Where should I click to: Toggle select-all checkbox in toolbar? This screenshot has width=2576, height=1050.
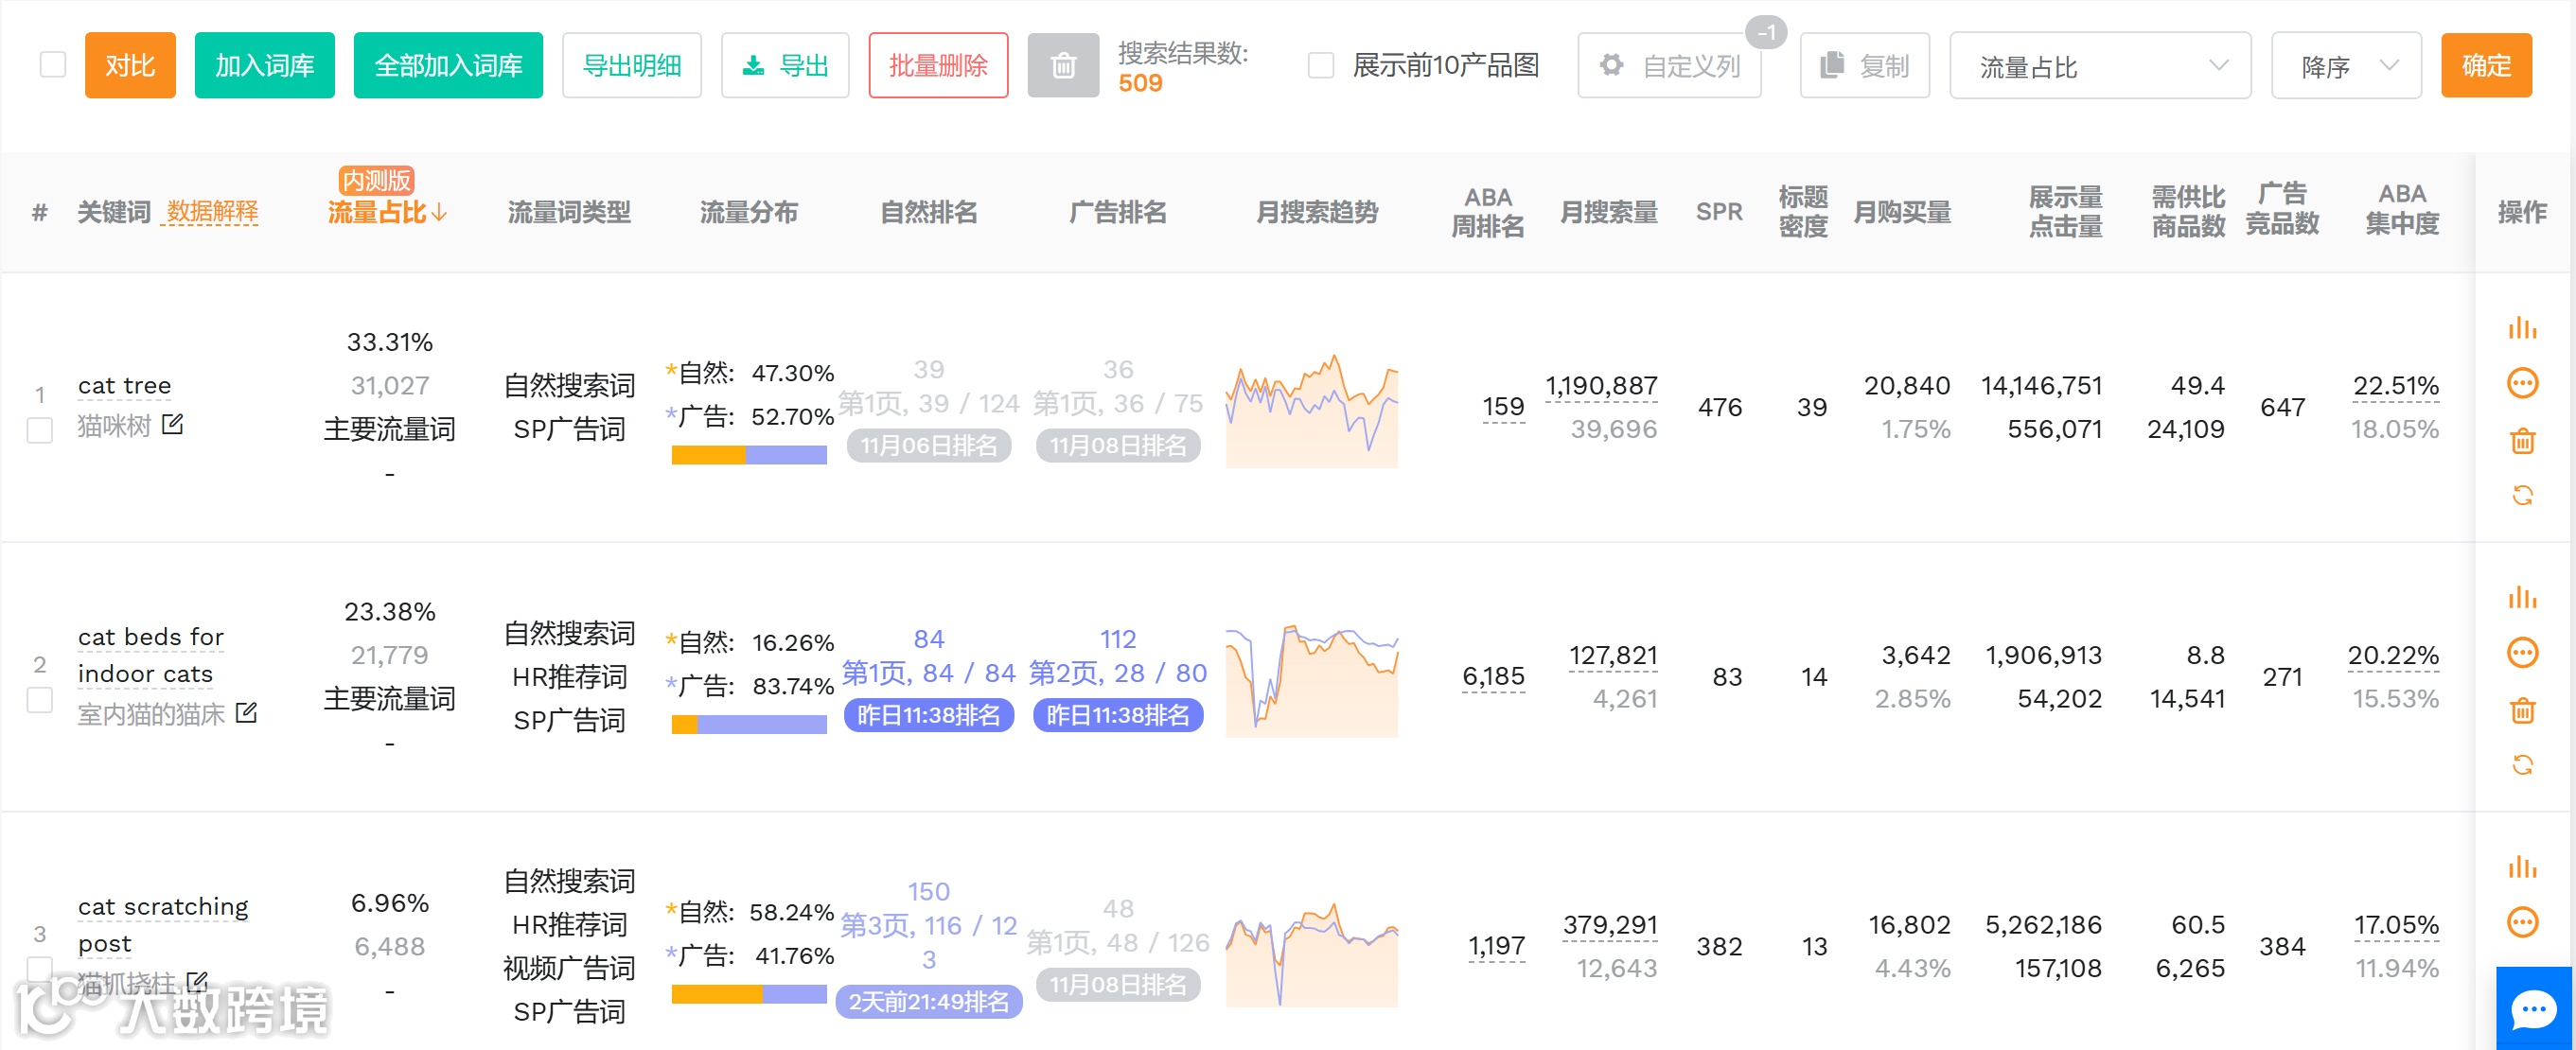point(52,65)
